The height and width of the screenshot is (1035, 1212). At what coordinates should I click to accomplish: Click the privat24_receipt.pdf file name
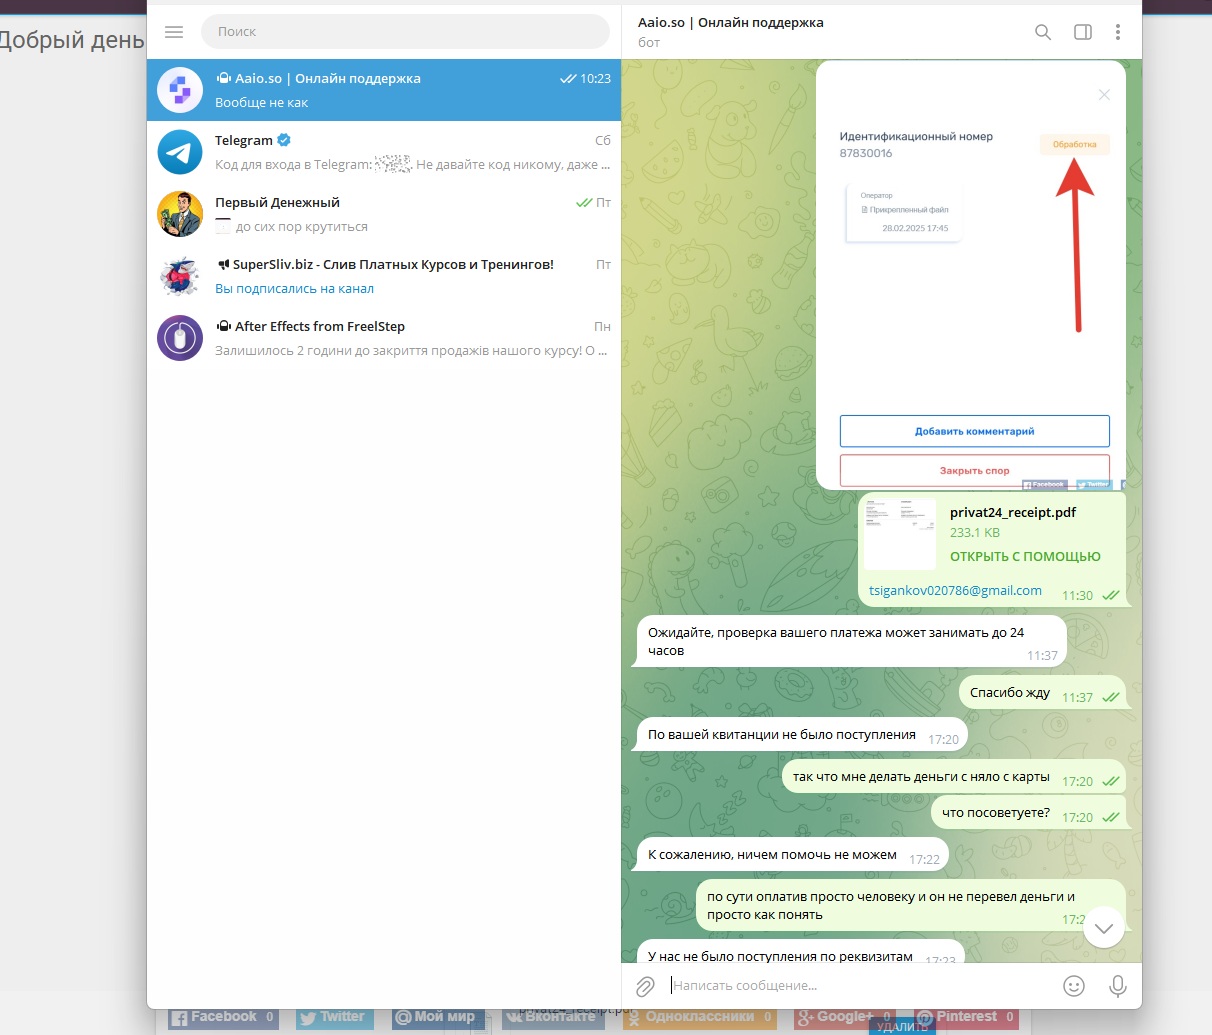(1013, 512)
